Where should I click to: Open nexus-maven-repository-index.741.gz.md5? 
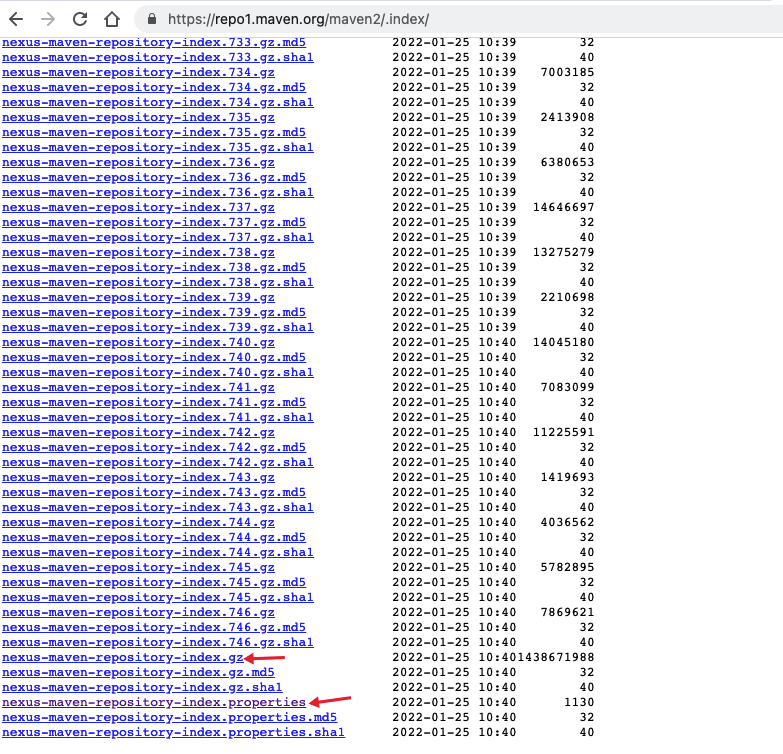pos(154,402)
